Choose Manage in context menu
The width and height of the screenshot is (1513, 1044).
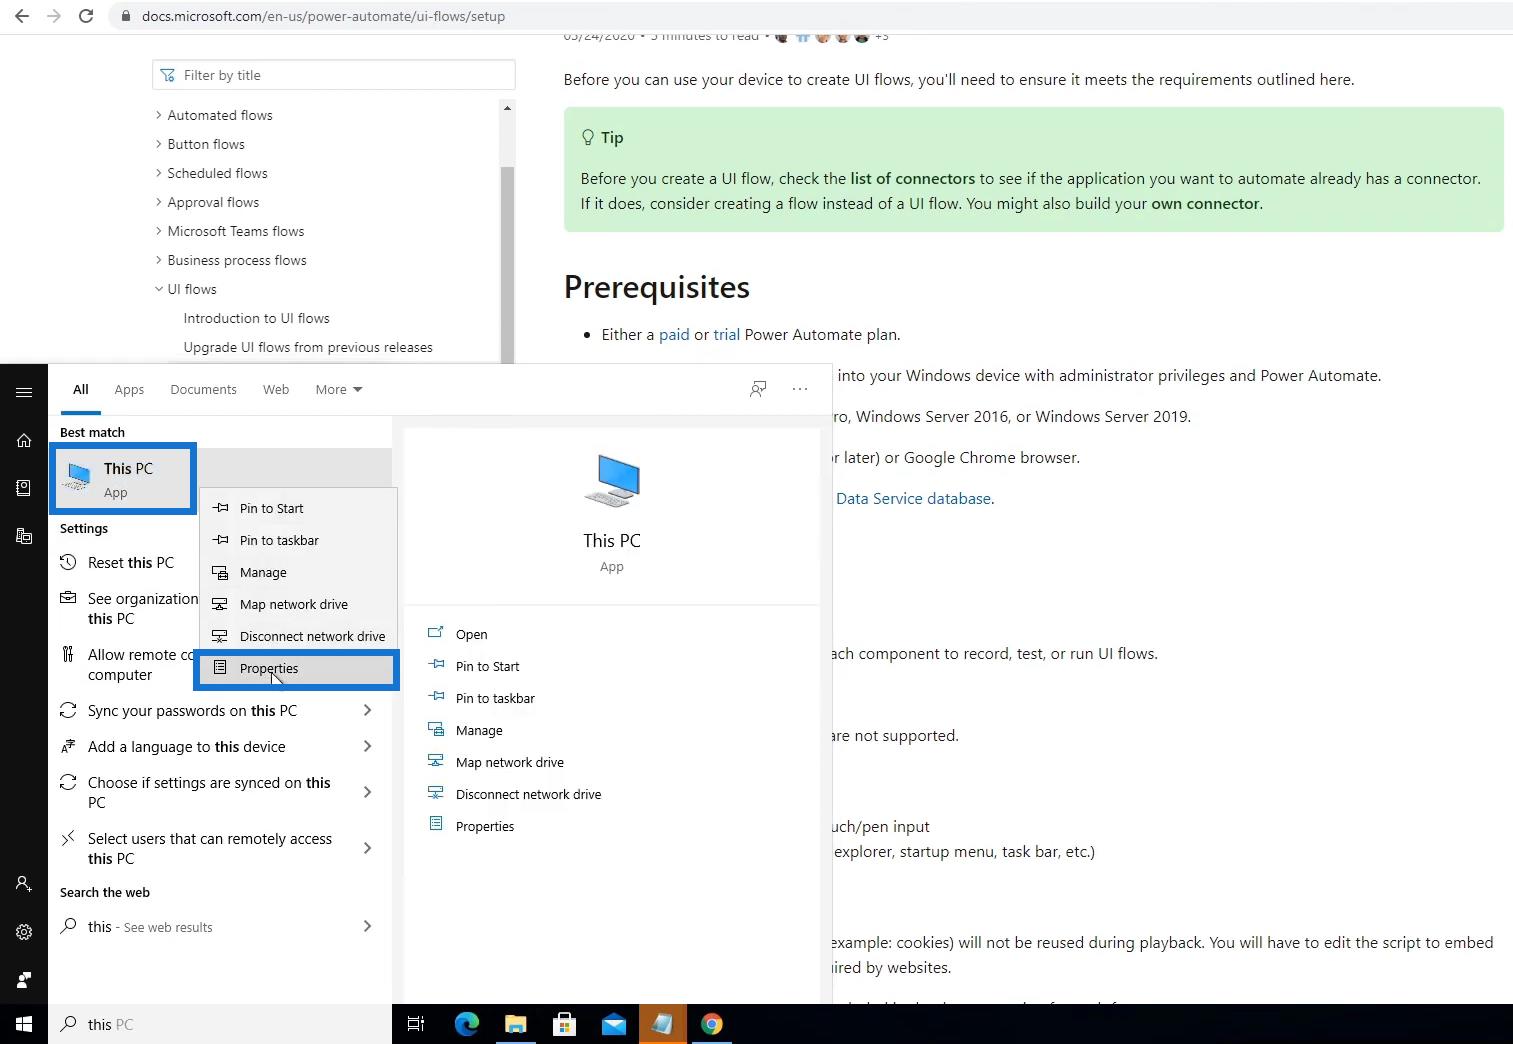tap(297, 572)
